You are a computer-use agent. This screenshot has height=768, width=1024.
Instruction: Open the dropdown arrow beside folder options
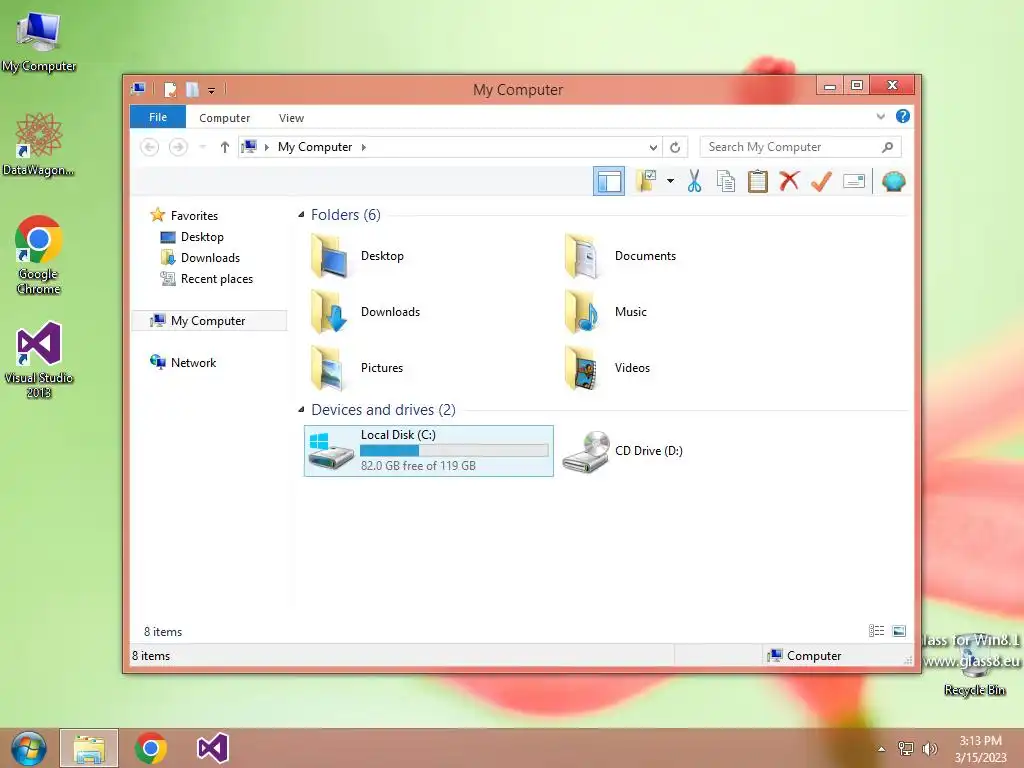pyautogui.click(x=671, y=181)
